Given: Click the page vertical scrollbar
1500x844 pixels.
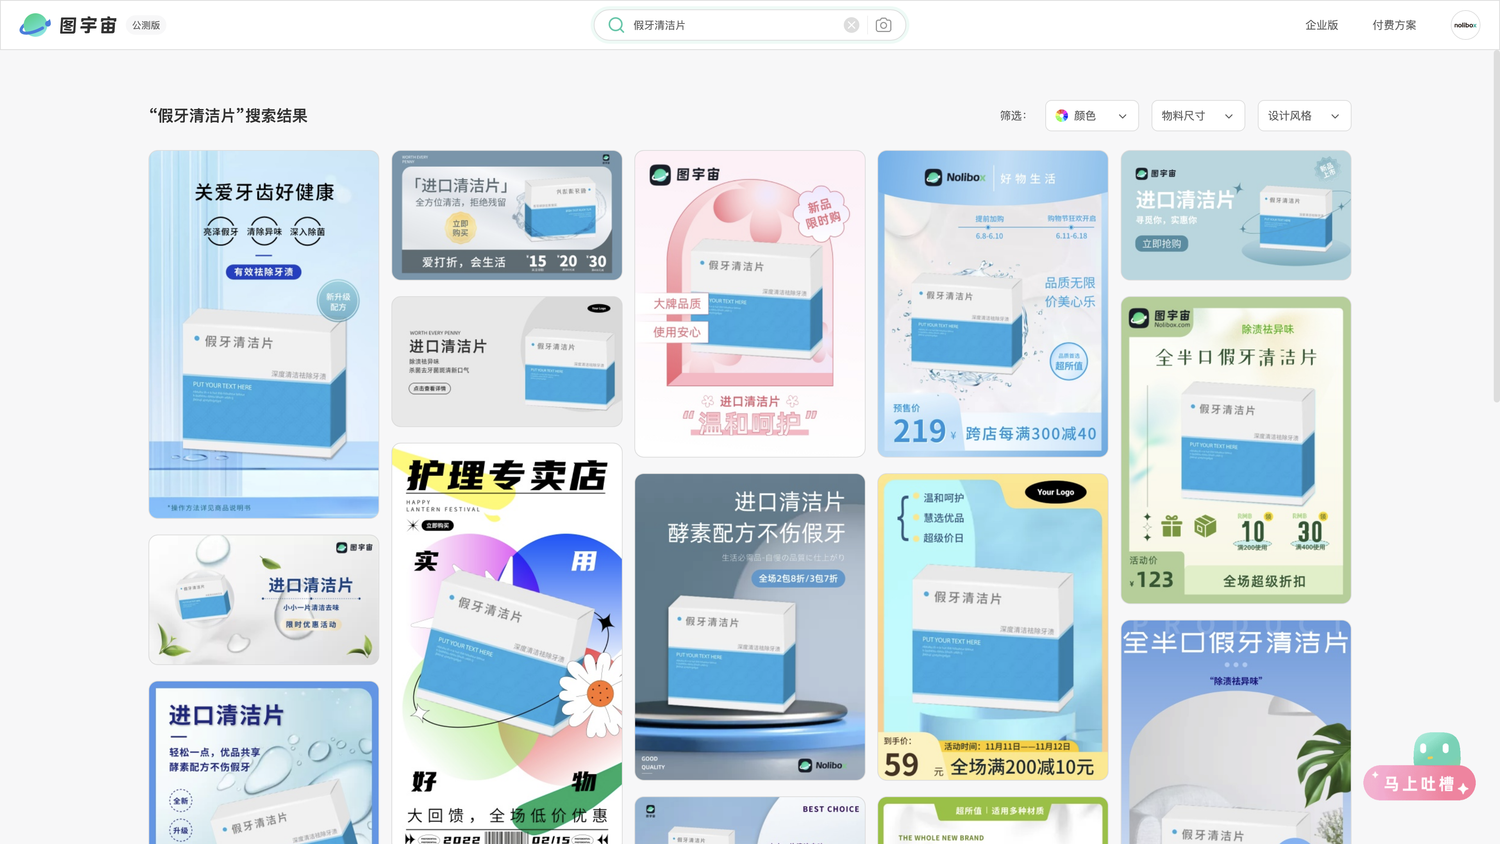Looking at the screenshot, I should point(1496,225).
